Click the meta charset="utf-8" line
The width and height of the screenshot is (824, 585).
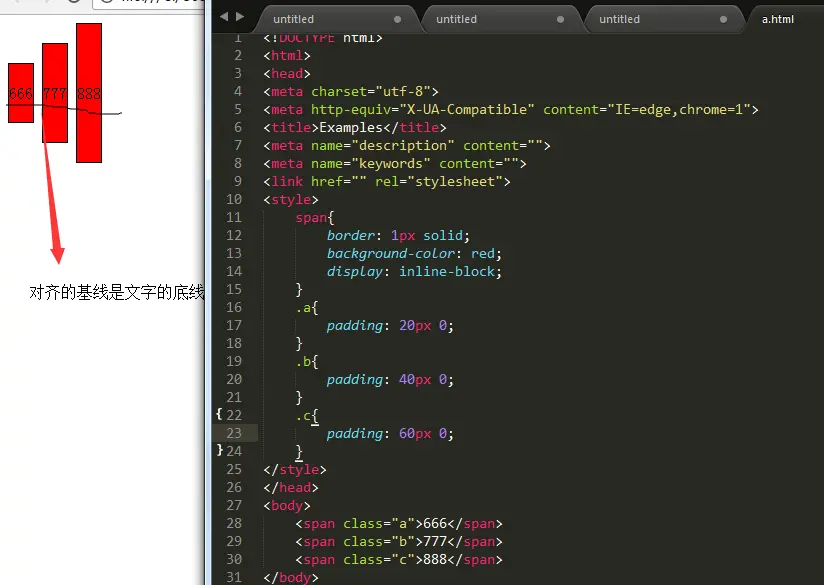coord(351,91)
